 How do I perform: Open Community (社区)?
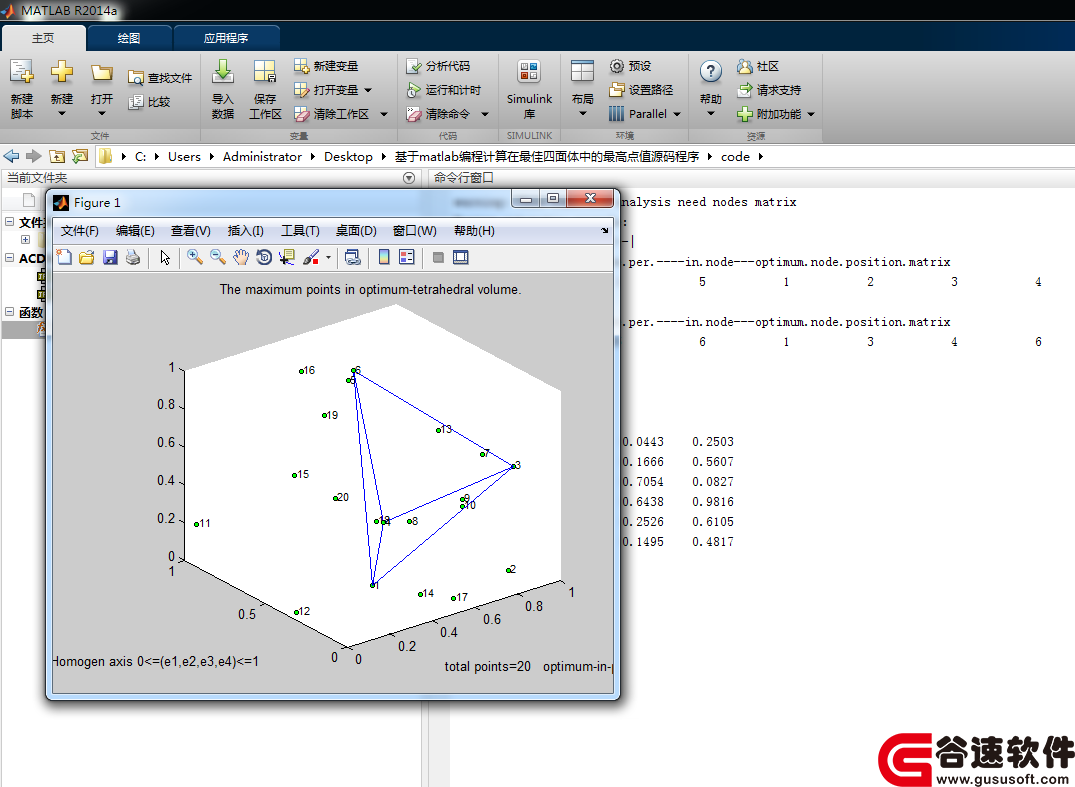(758, 66)
